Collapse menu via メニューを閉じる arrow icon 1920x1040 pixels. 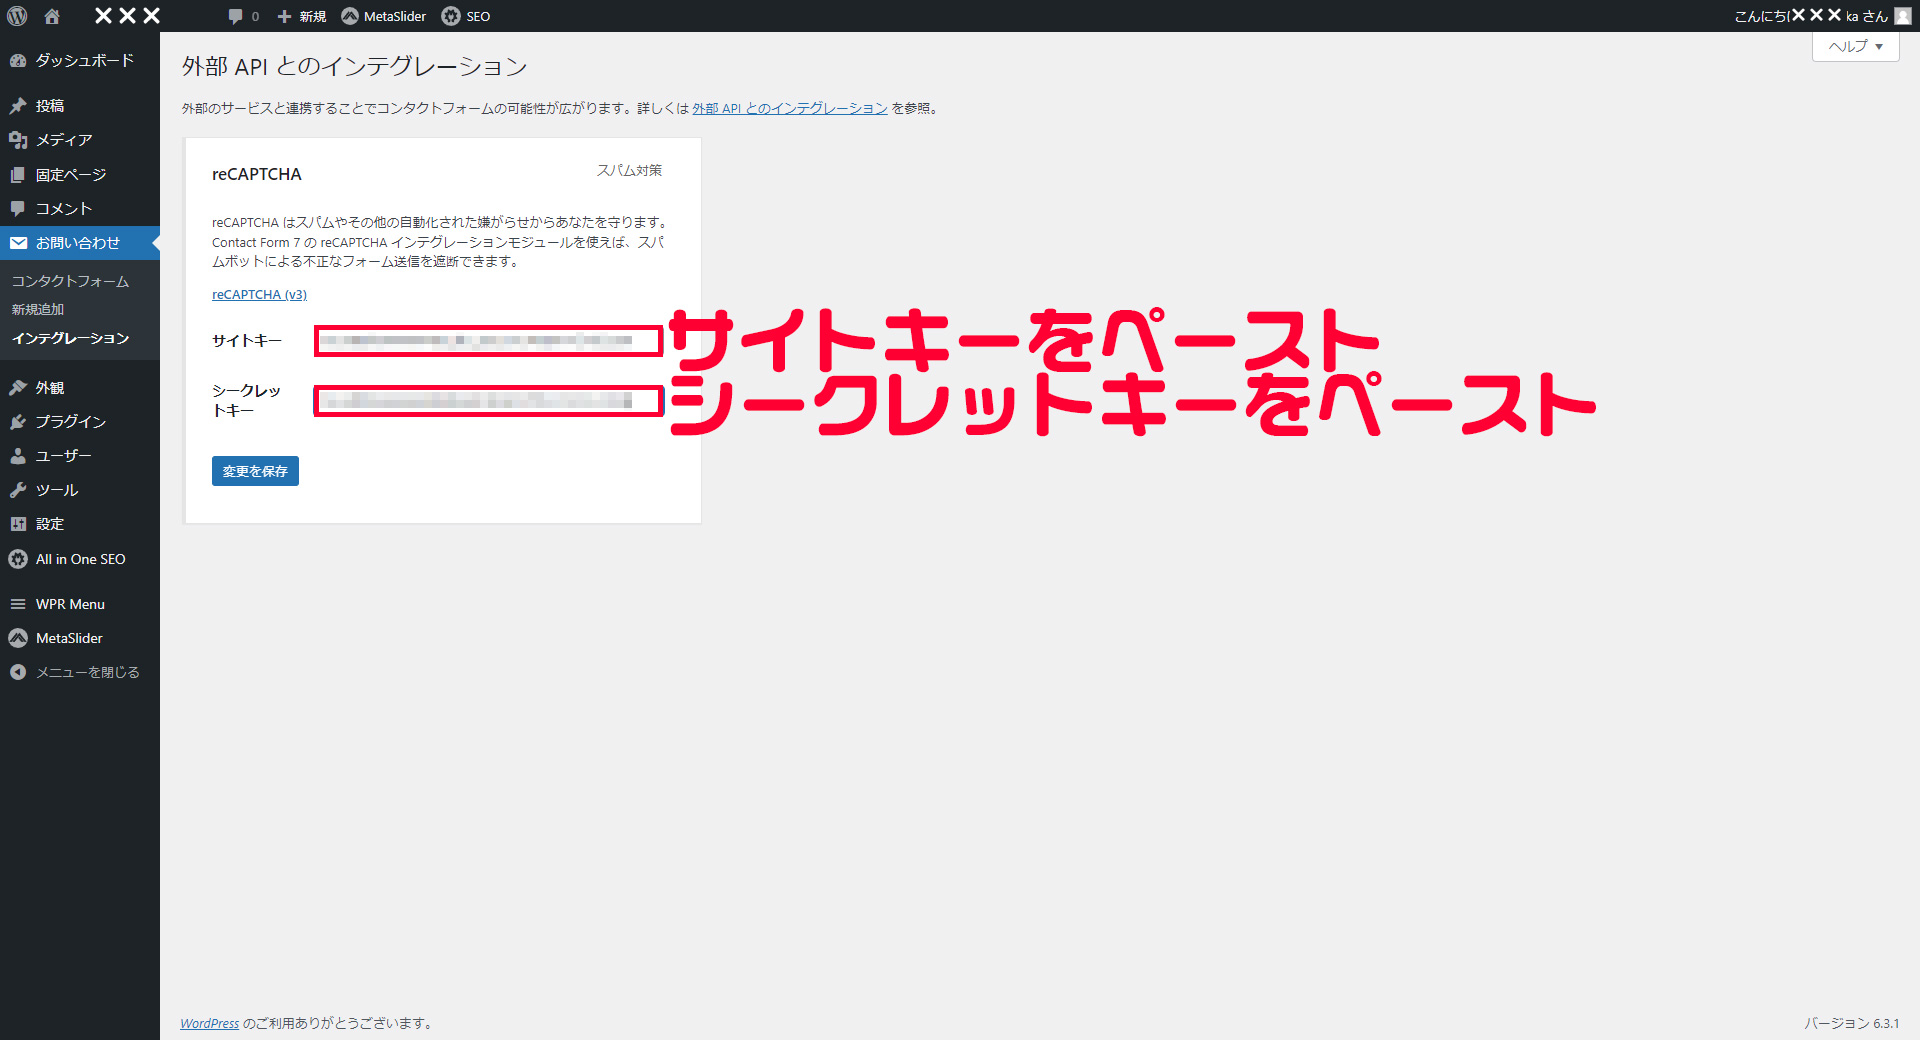[18, 672]
